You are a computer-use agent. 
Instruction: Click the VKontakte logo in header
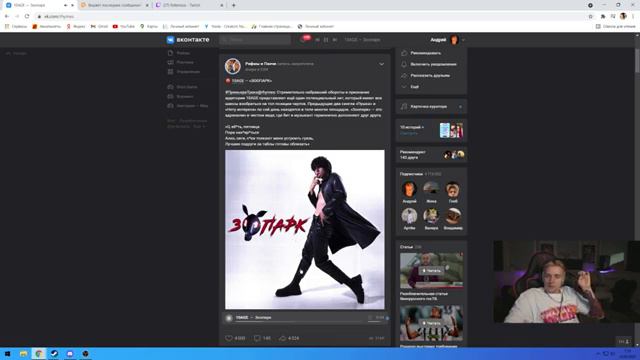[188, 40]
